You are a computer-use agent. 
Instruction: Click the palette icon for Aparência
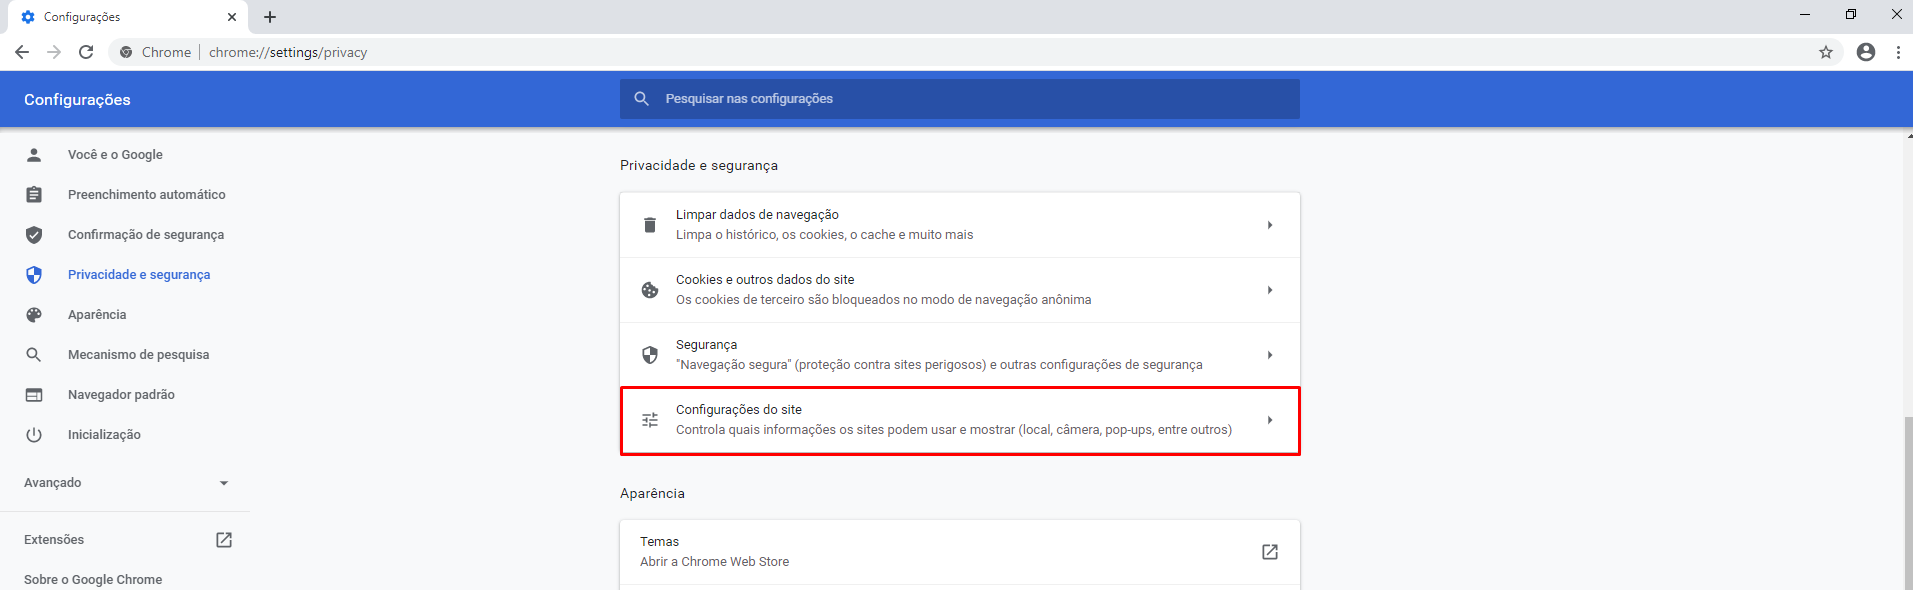(x=34, y=315)
